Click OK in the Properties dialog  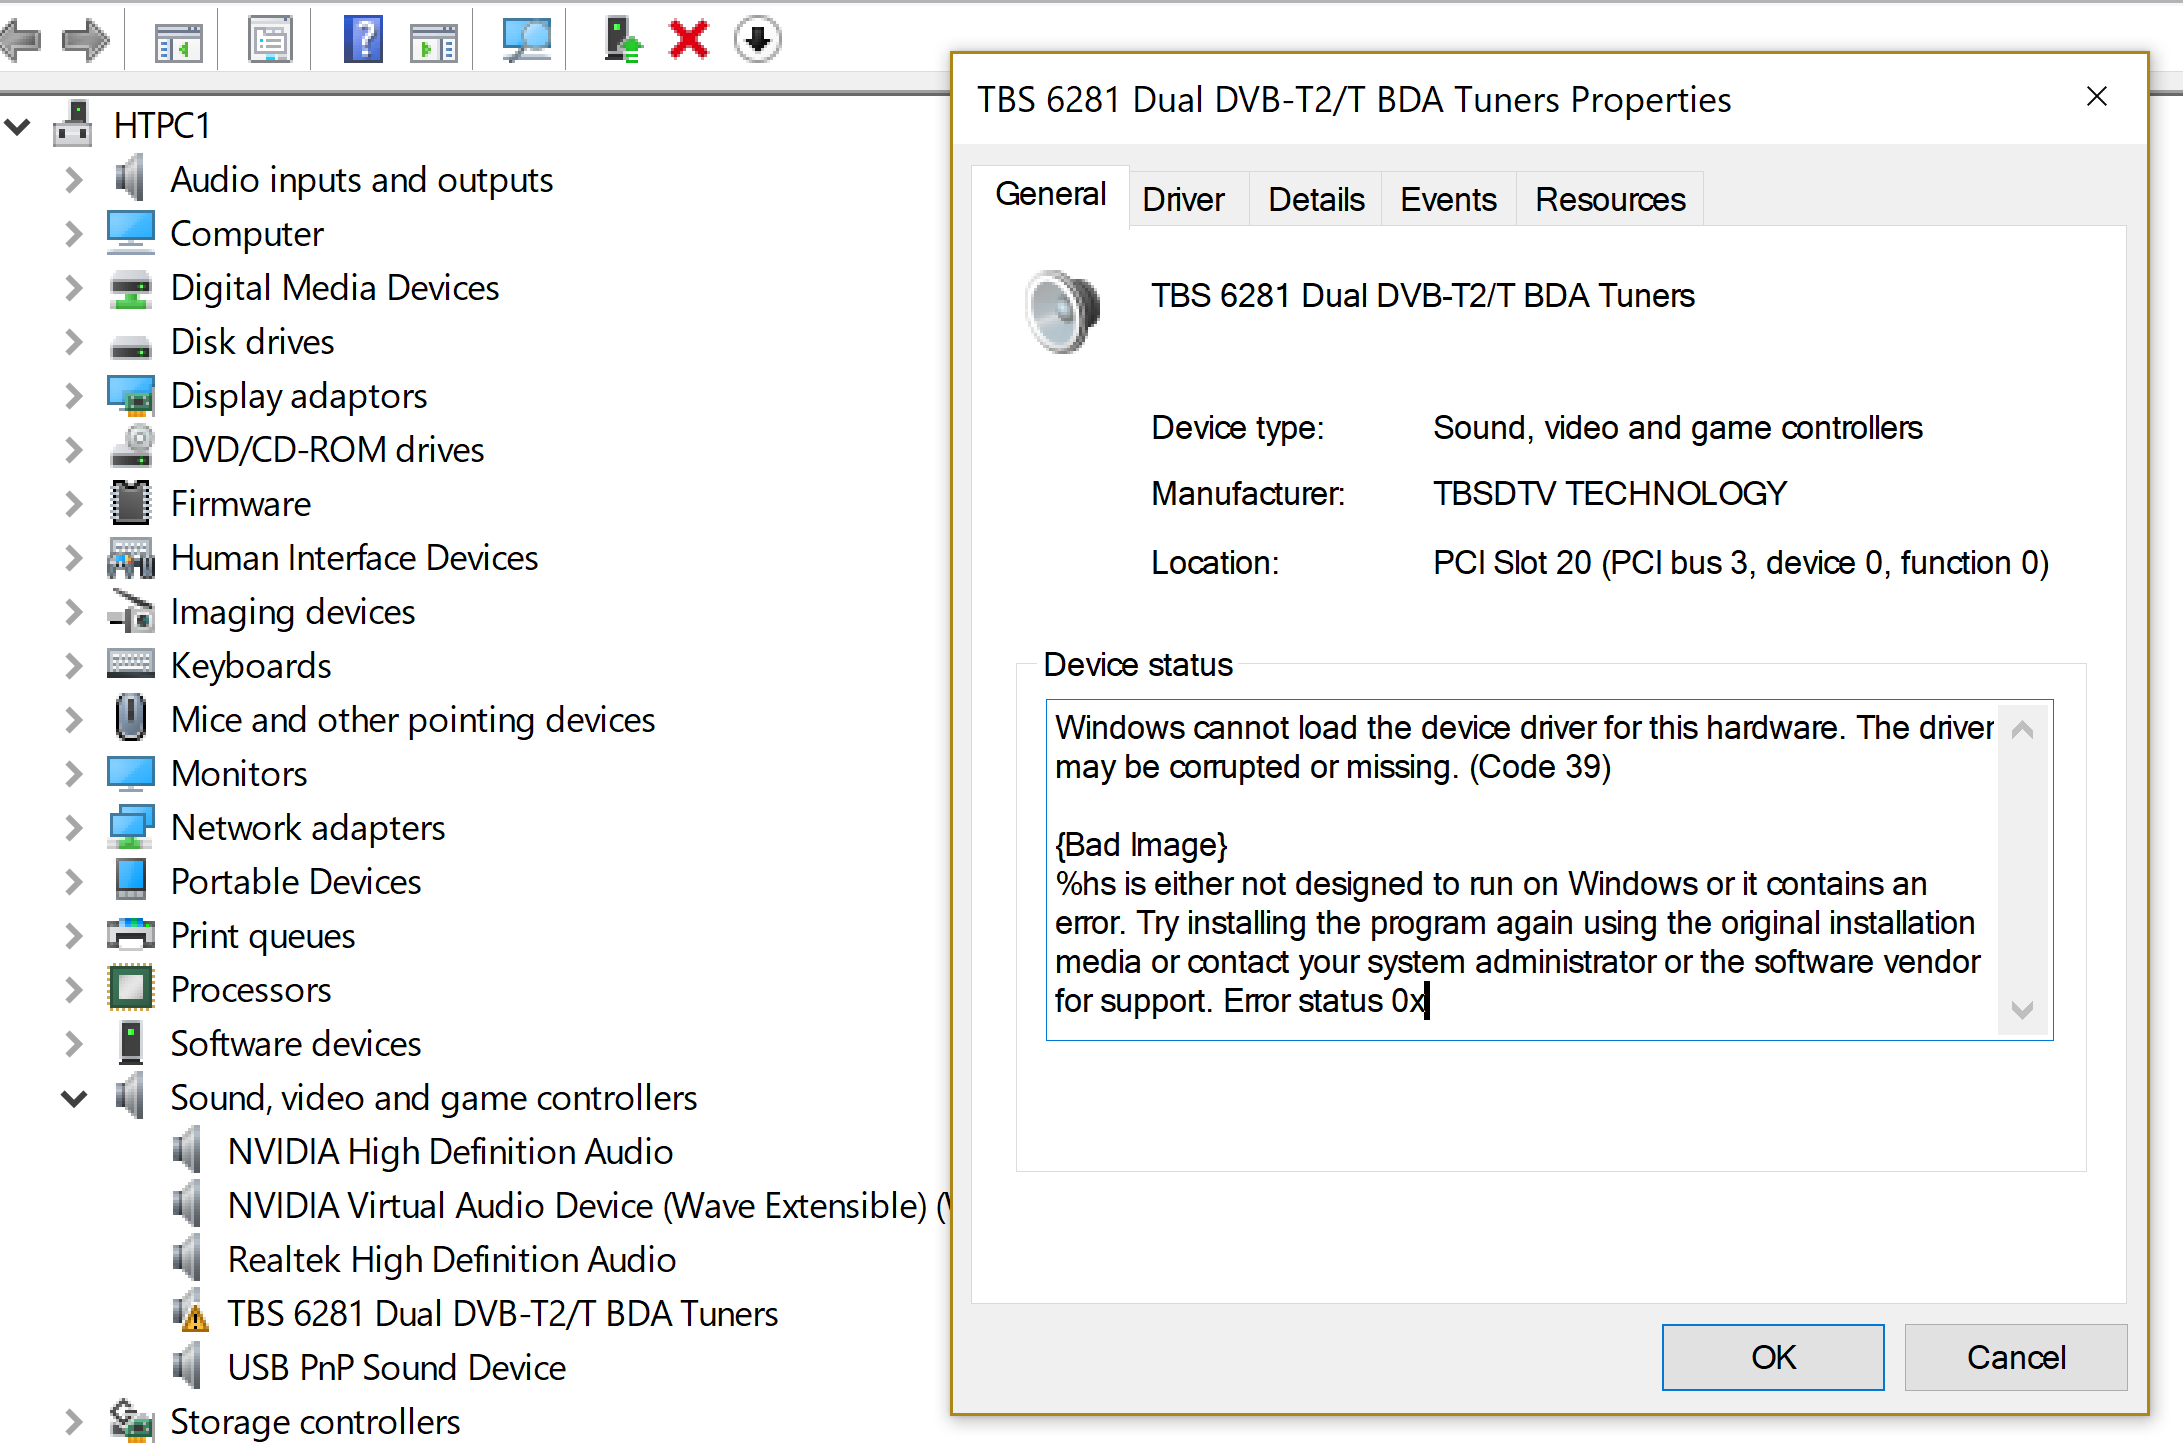pos(1773,1357)
